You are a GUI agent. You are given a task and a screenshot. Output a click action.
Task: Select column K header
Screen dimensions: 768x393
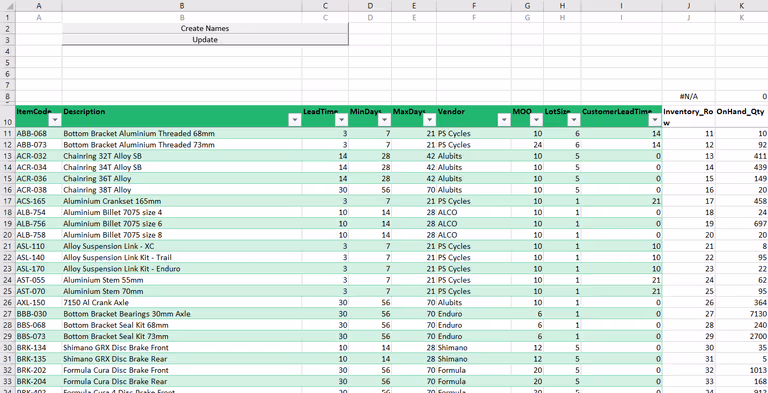pyautogui.click(x=742, y=6)
